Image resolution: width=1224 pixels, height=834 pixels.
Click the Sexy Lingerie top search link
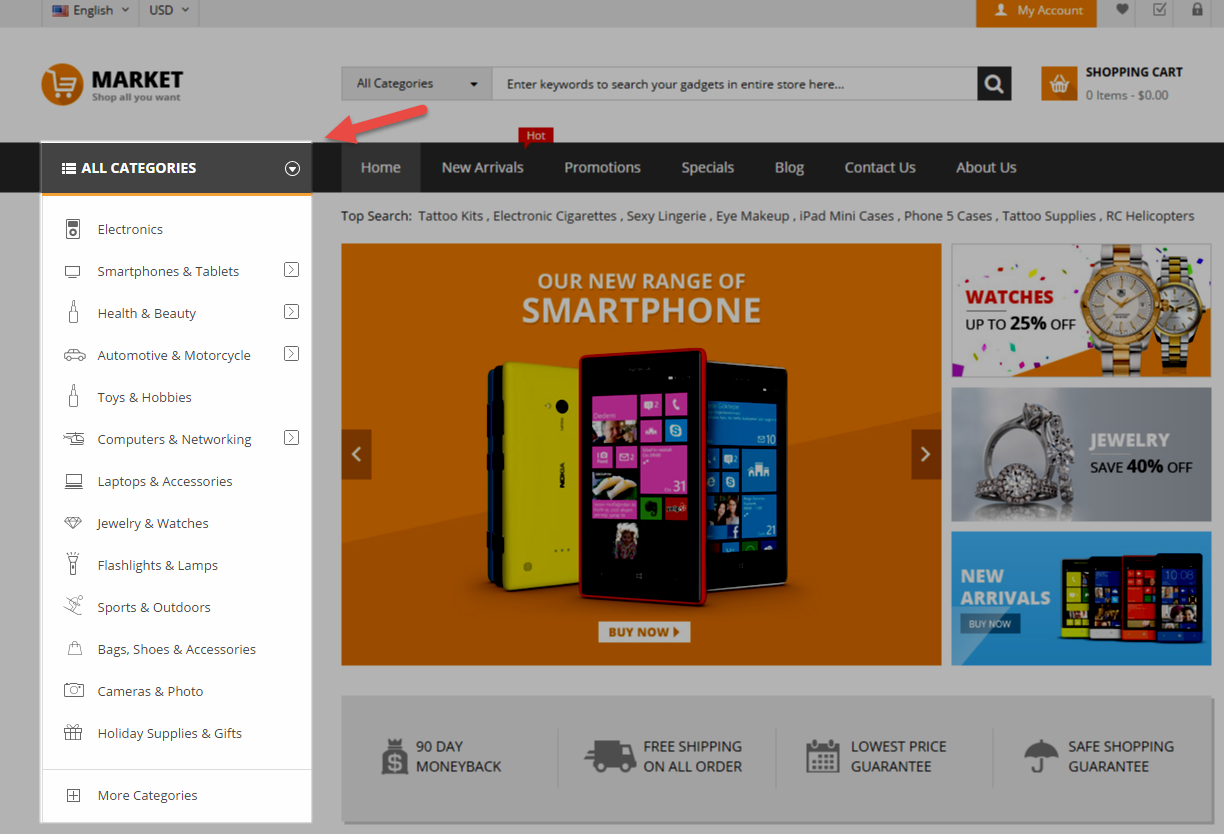(x=666, y=216)
